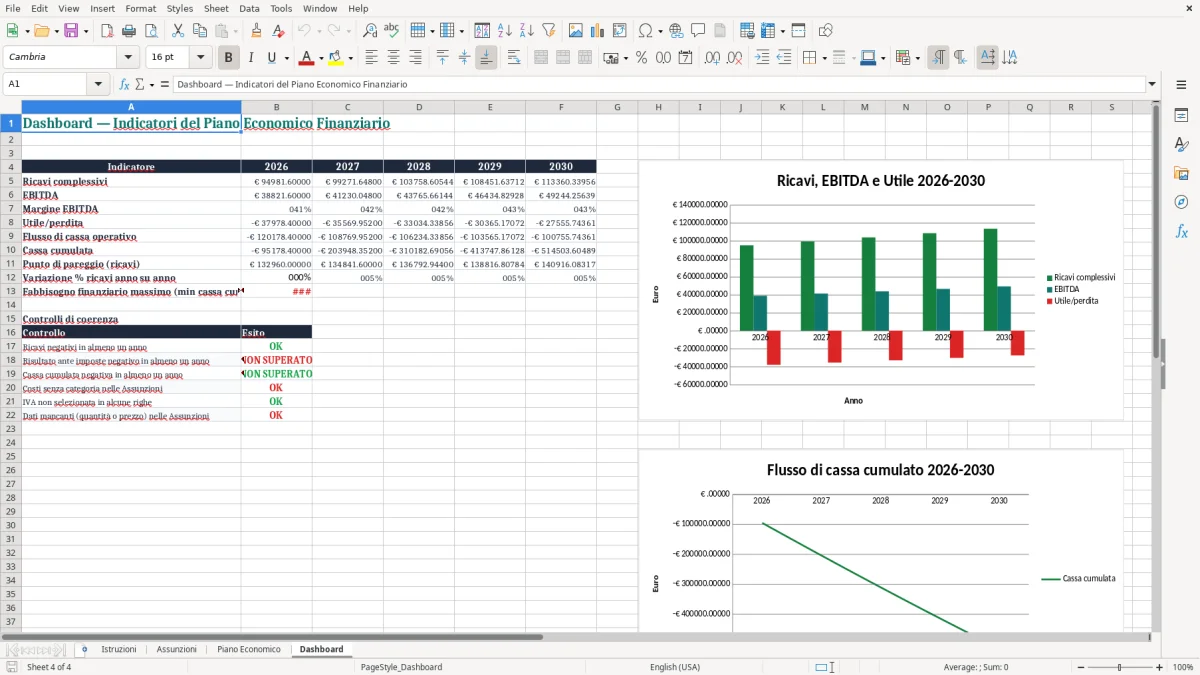This screenshot has width=1200, height=675.
Task: Sort ascending icon
Action: [505, 31]
